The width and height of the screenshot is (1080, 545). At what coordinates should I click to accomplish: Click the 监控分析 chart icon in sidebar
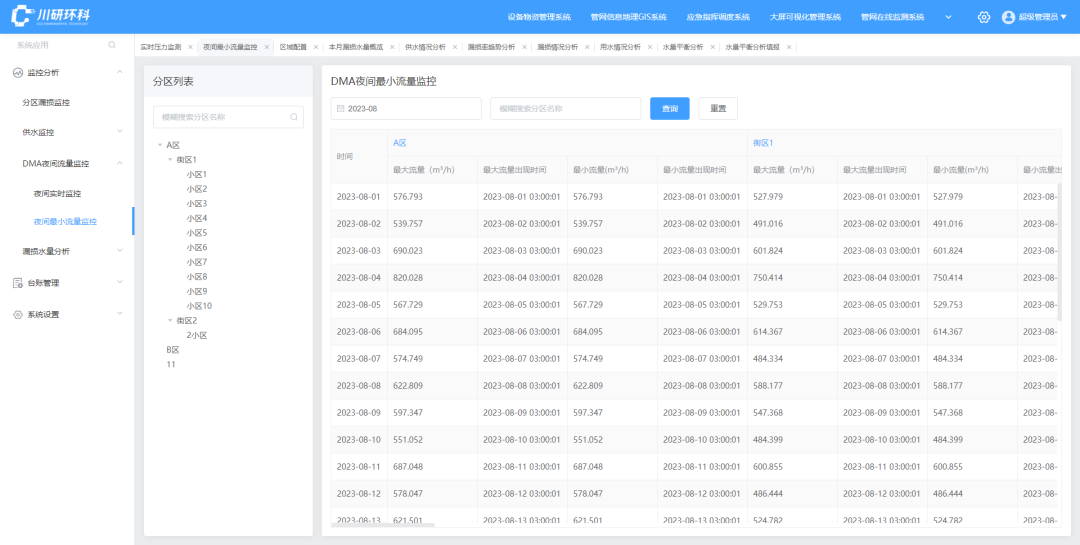17,72
